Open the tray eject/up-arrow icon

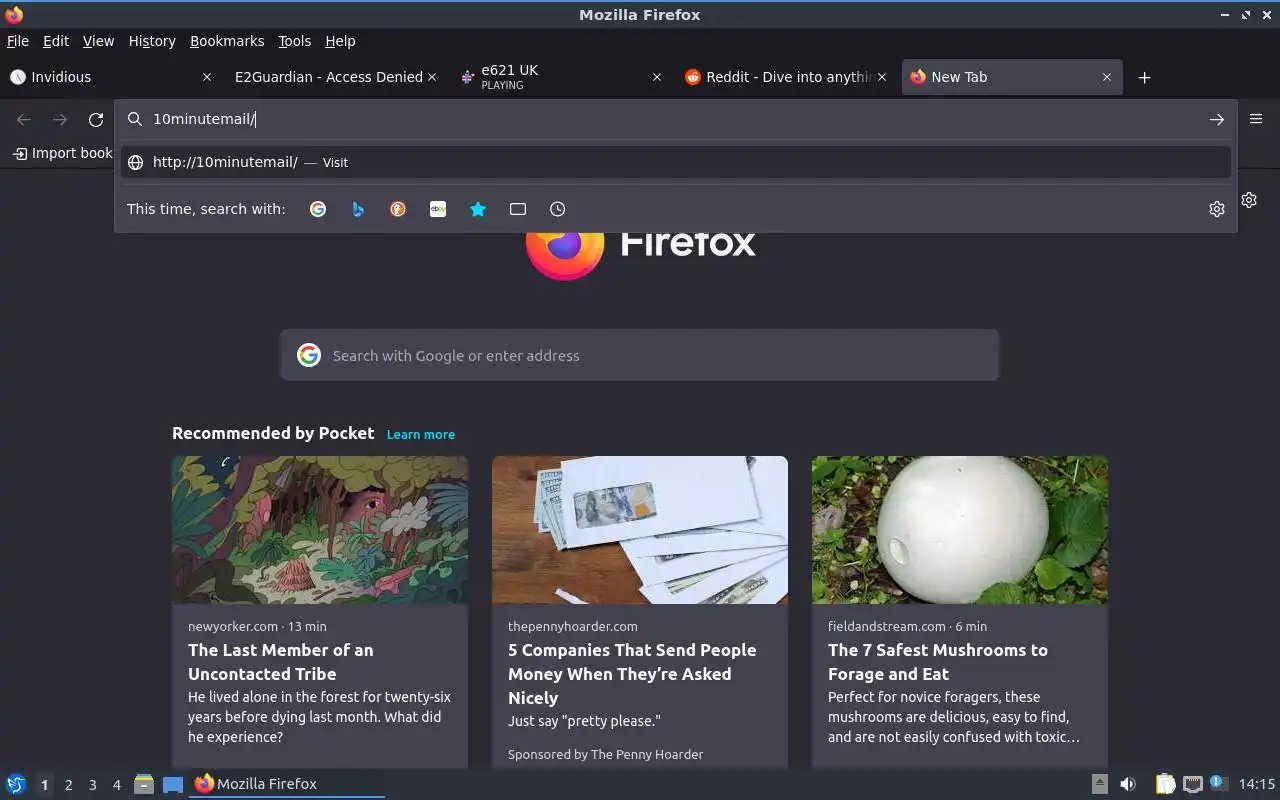(x=1099, y=784)
